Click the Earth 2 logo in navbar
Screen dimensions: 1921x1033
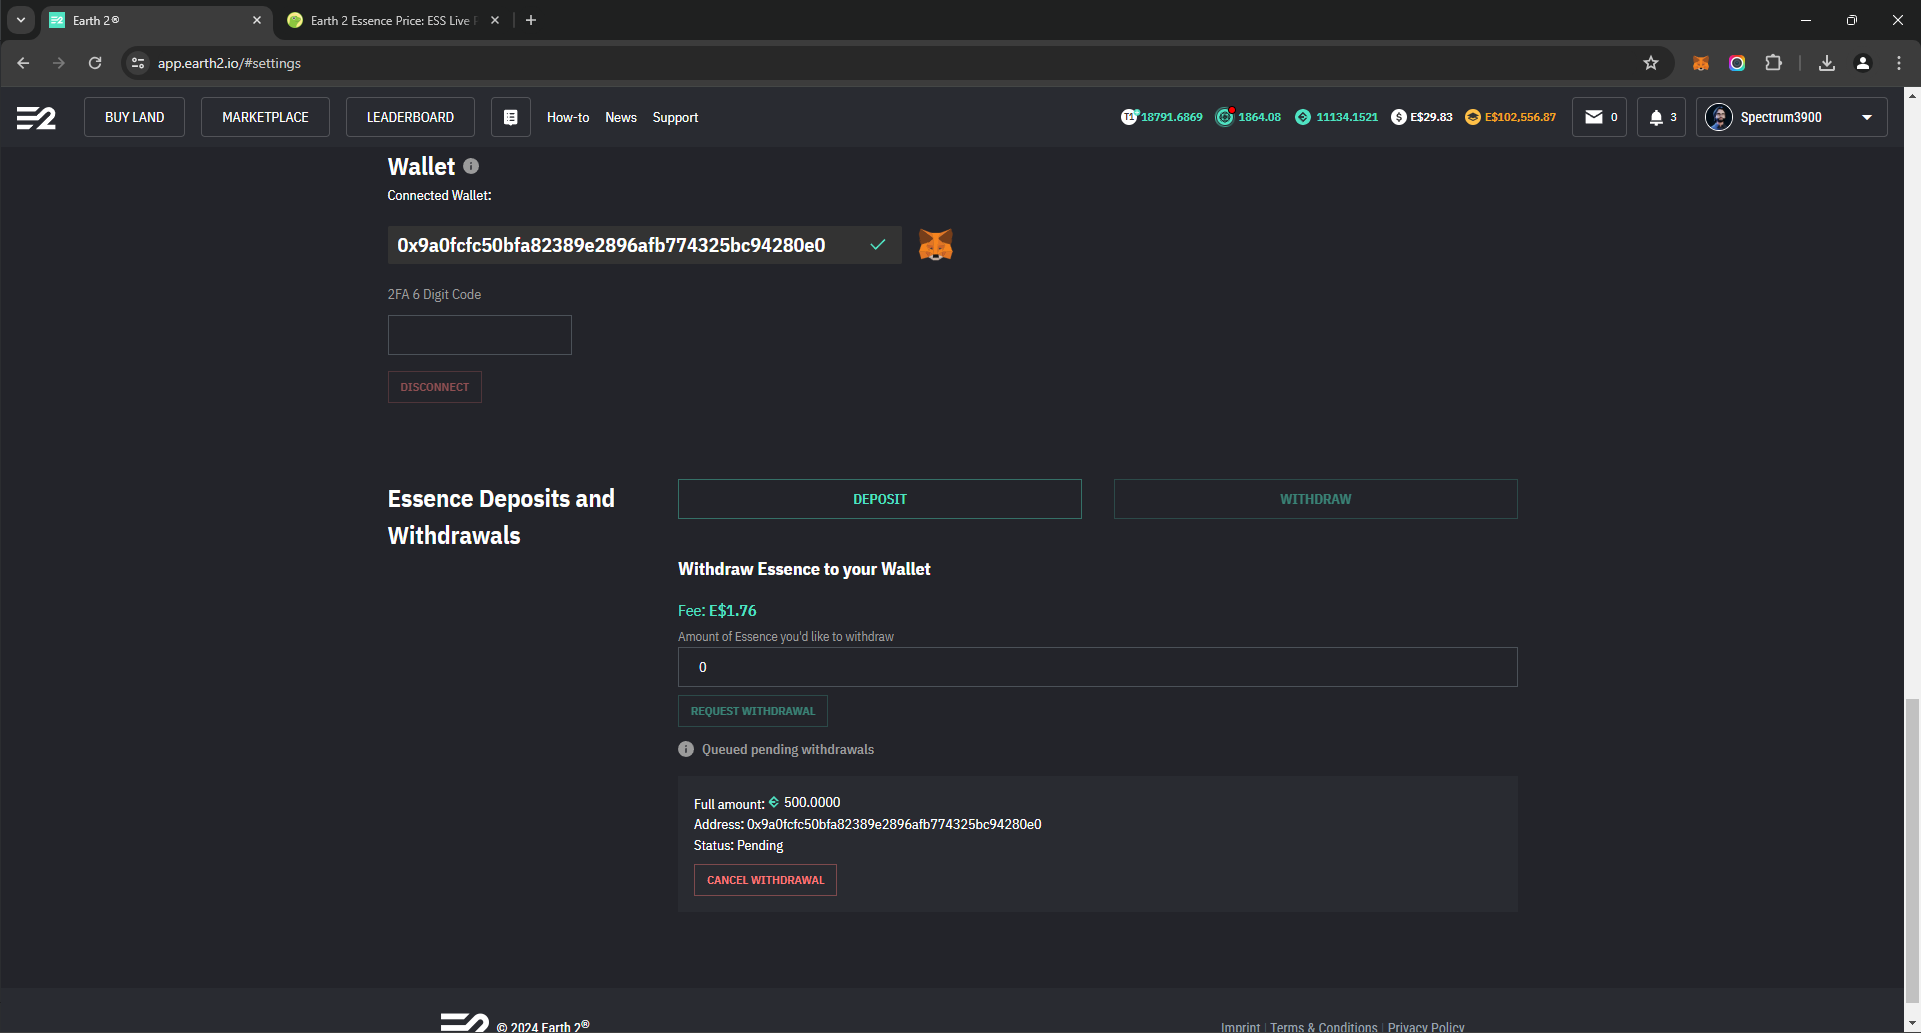click(36, 118)
